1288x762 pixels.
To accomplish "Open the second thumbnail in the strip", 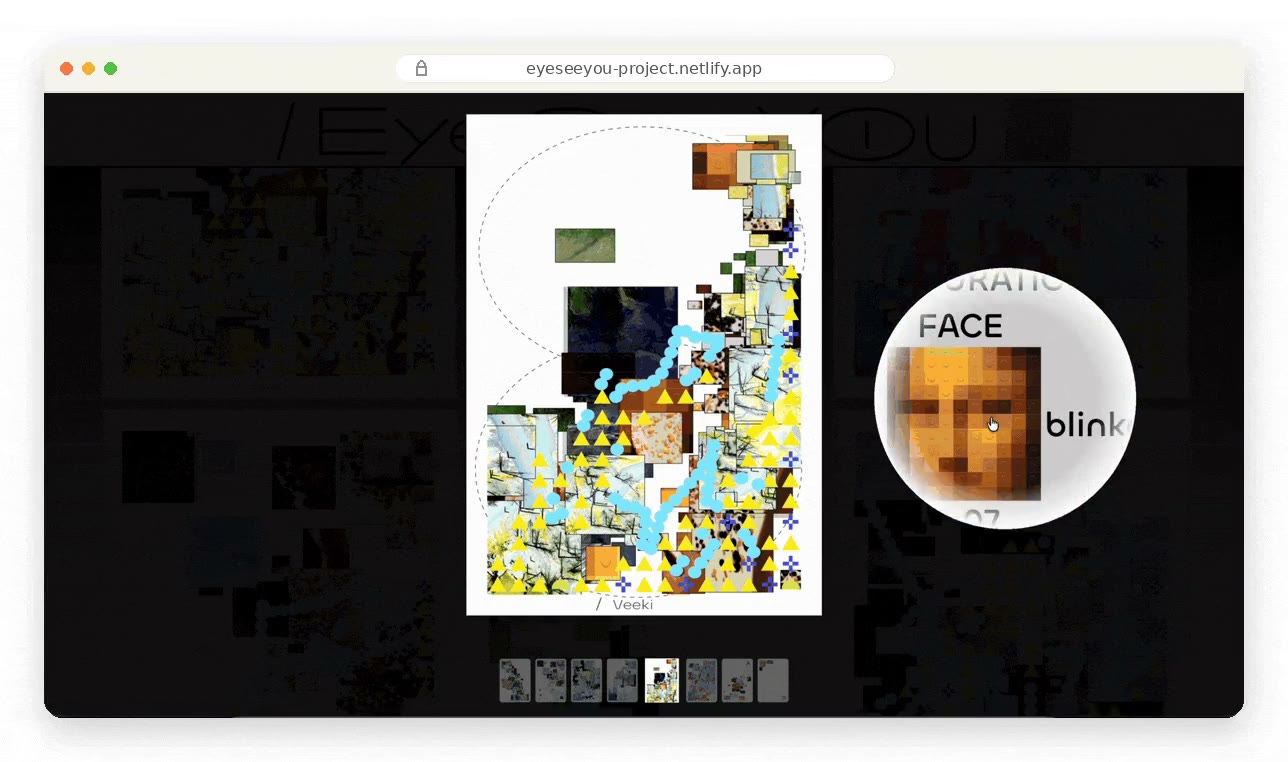I will click(551, 680).
